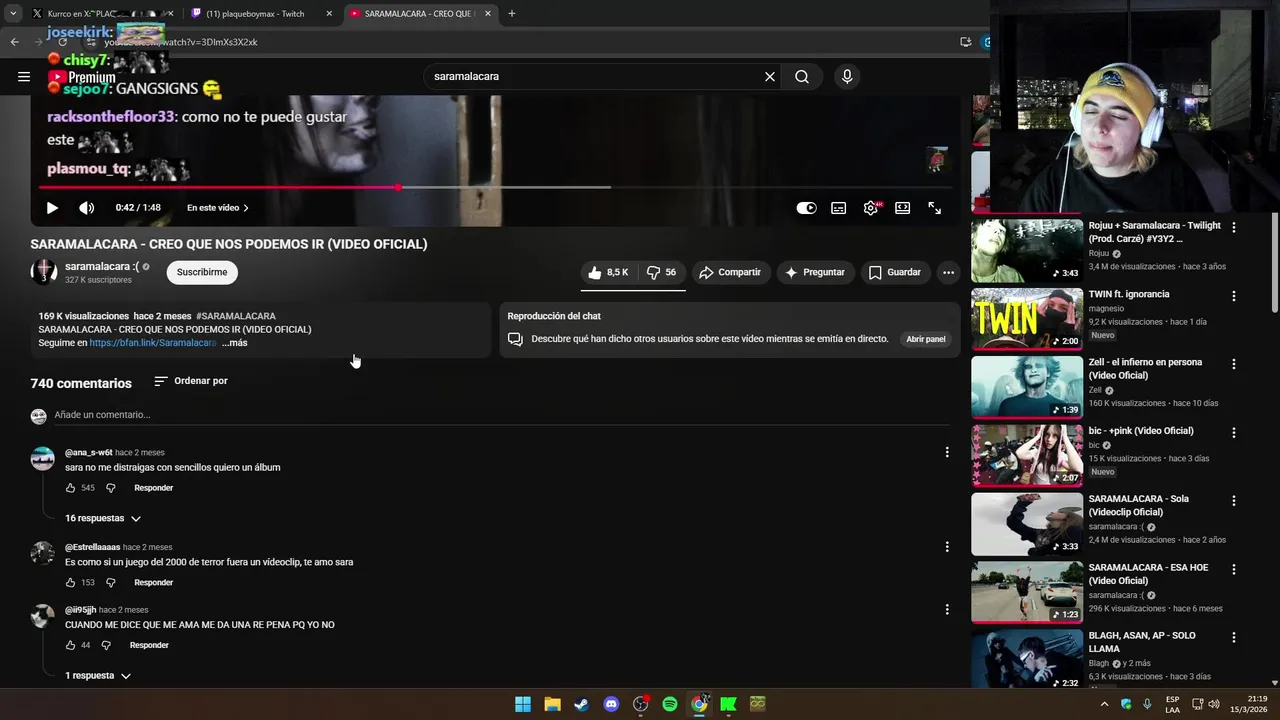The width and height of the screenshot is (1280, 720).
Task: Open options for 'TWIN ft. ignorancia' video
Action: [x=1234, y=296]
